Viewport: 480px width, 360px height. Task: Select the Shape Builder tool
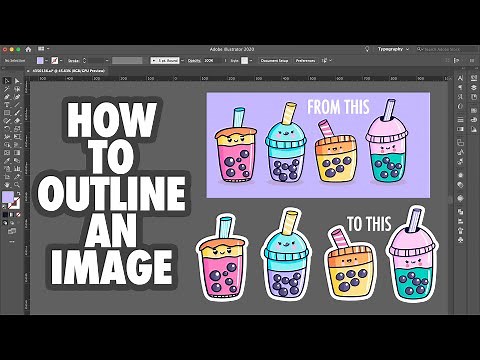click(7, 145)
